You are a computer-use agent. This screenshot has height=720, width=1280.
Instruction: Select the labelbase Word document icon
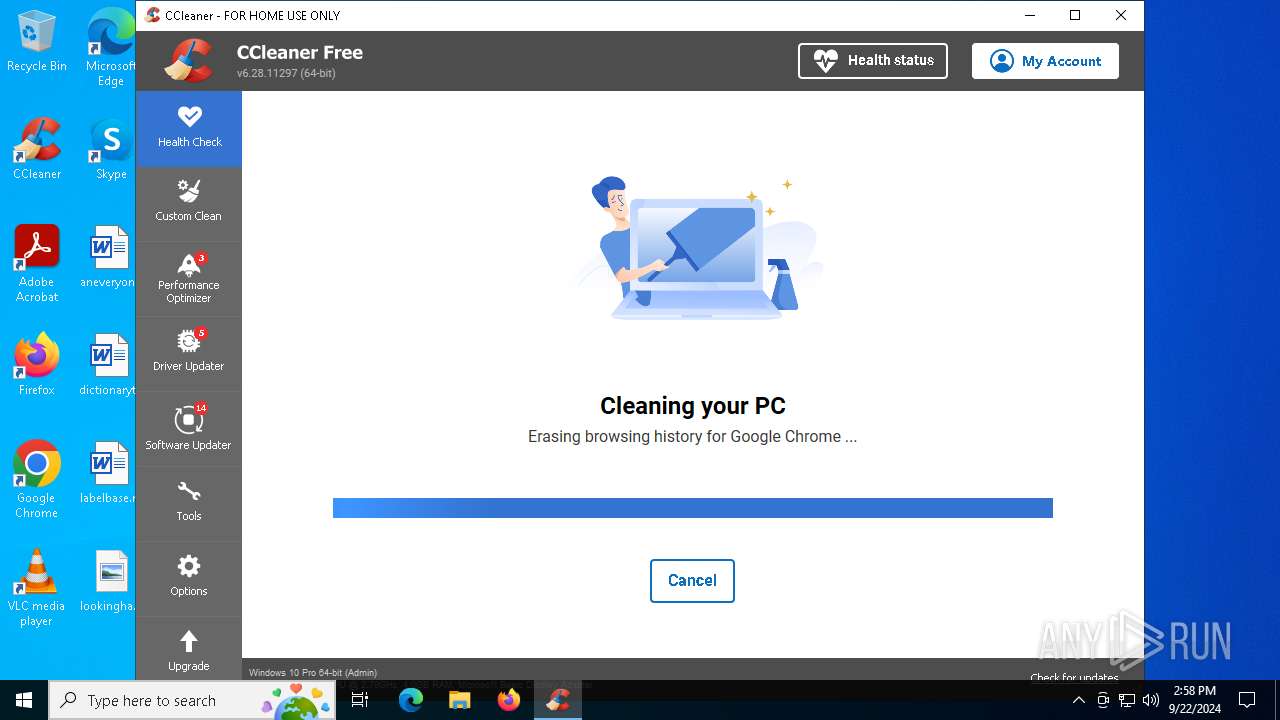coord(108,473)
